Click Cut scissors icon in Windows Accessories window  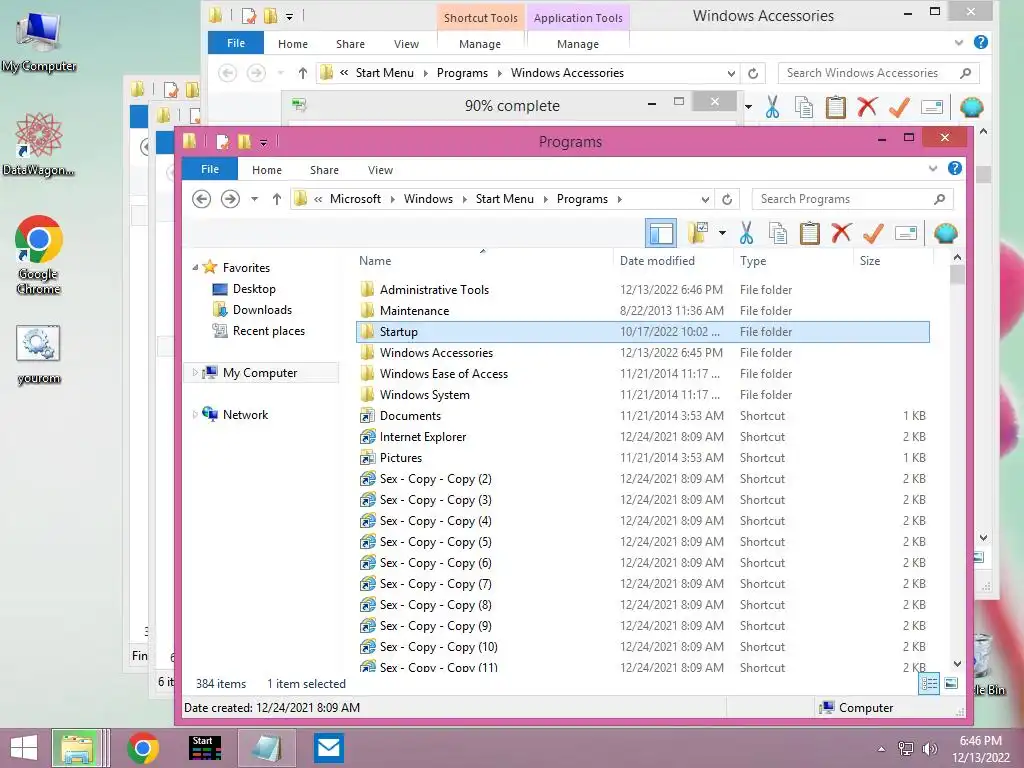[x=773, y=107]
